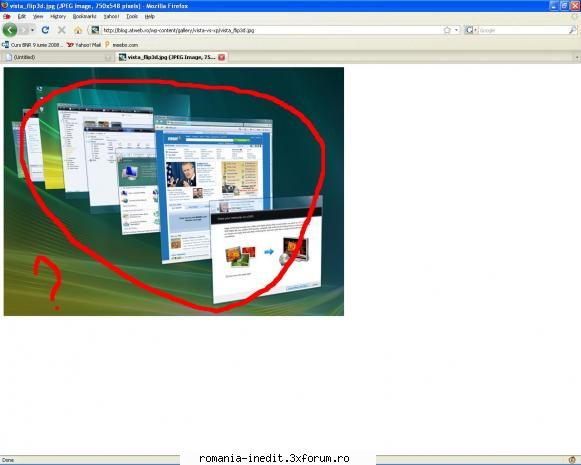The height and width of the screenshot is (465, 581).
Task: Open the address bar history dropdown
Action: coord(456,30)
